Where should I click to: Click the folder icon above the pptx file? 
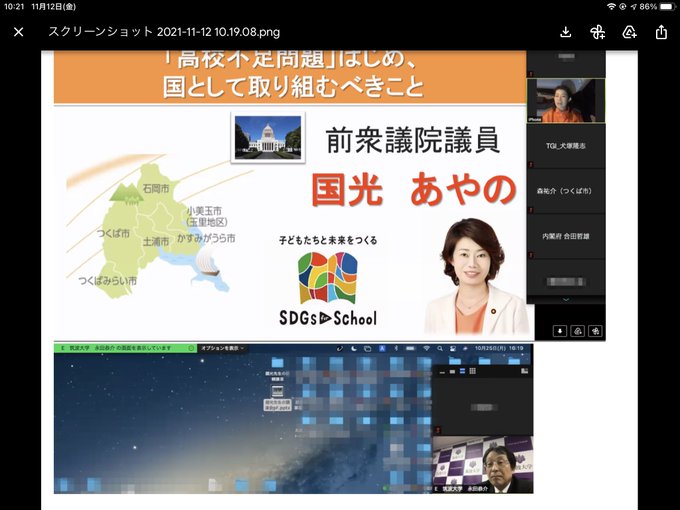tap(277, 362)
